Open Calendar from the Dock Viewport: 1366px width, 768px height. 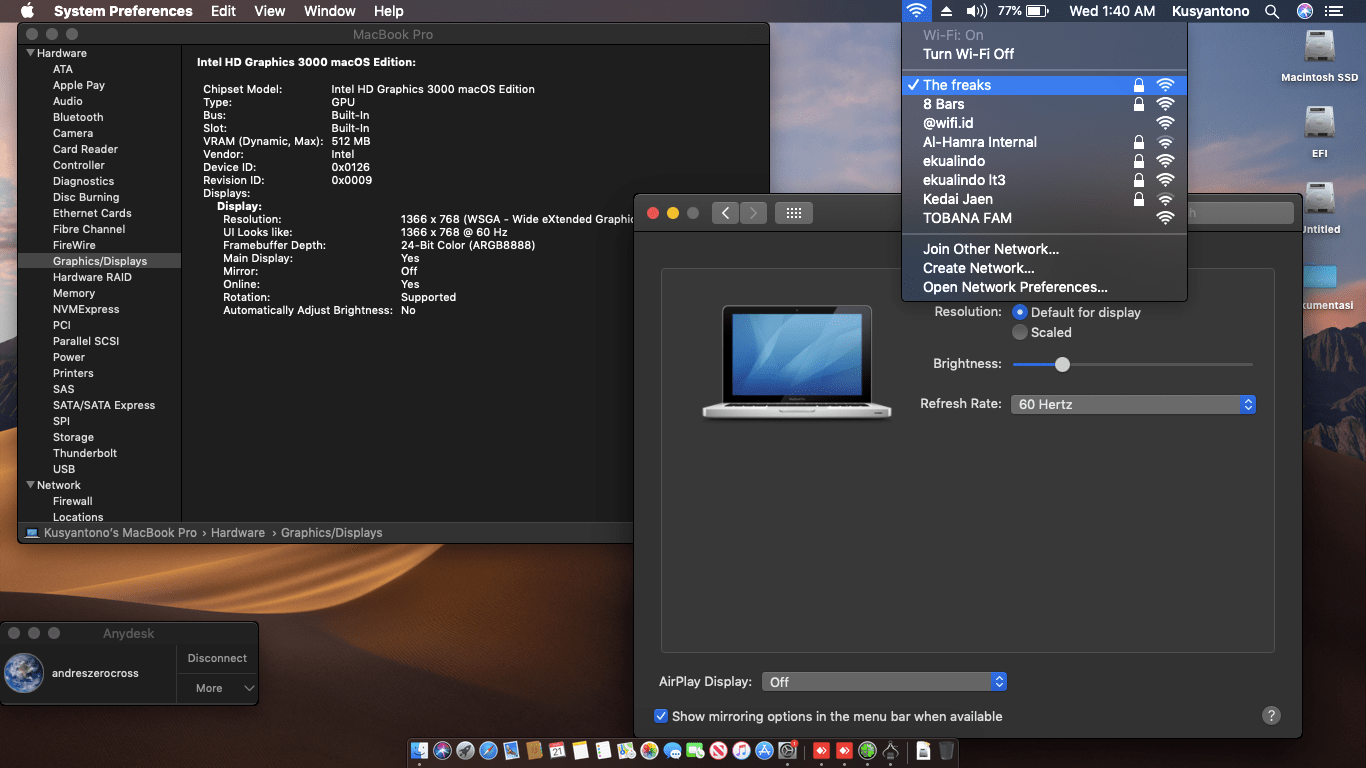[x=558, y=750]
